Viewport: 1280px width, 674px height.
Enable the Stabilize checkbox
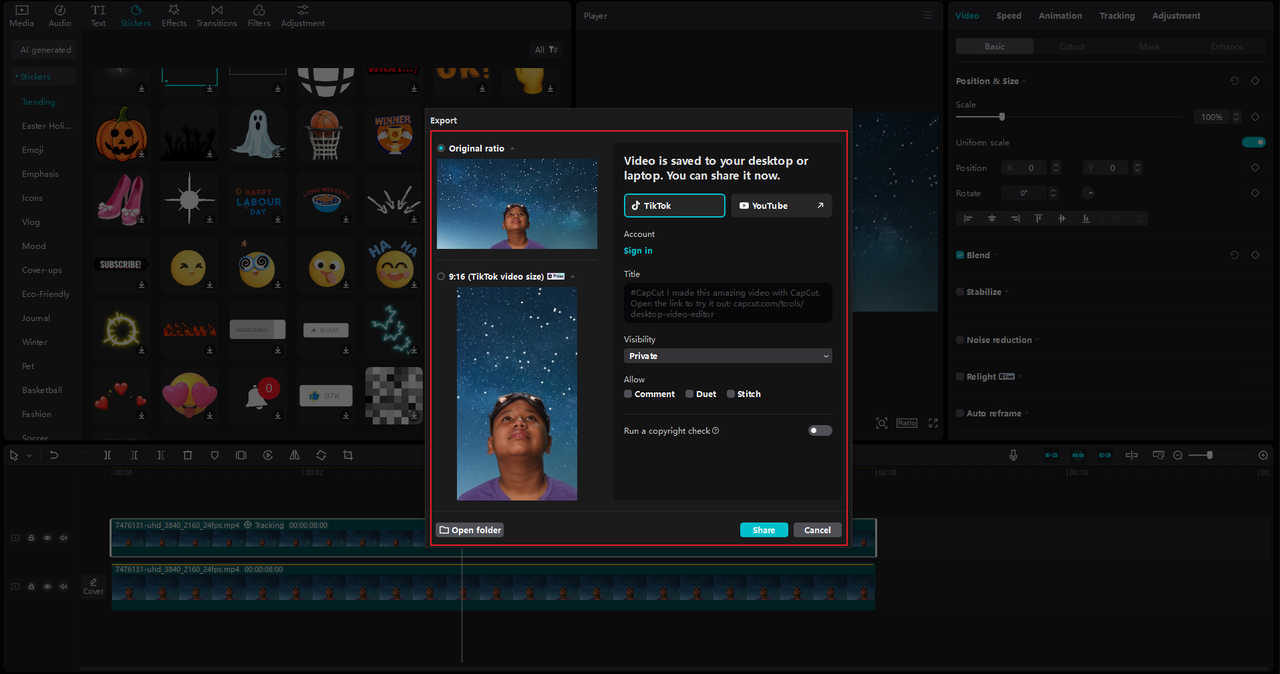(960, 292)
